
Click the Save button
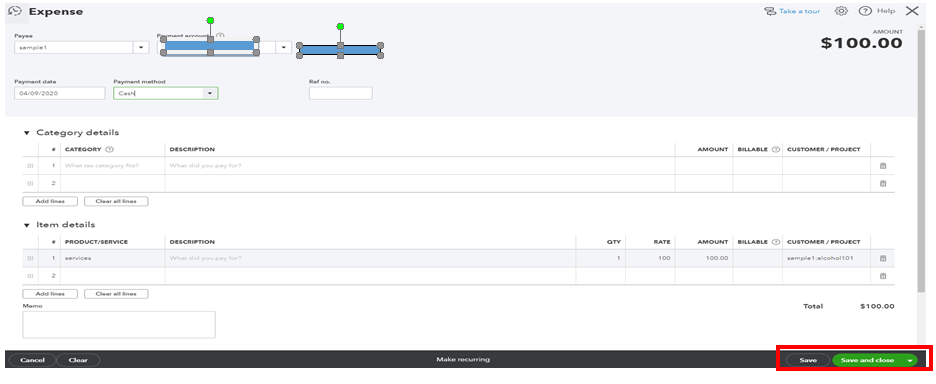click(x=808, y=360)
